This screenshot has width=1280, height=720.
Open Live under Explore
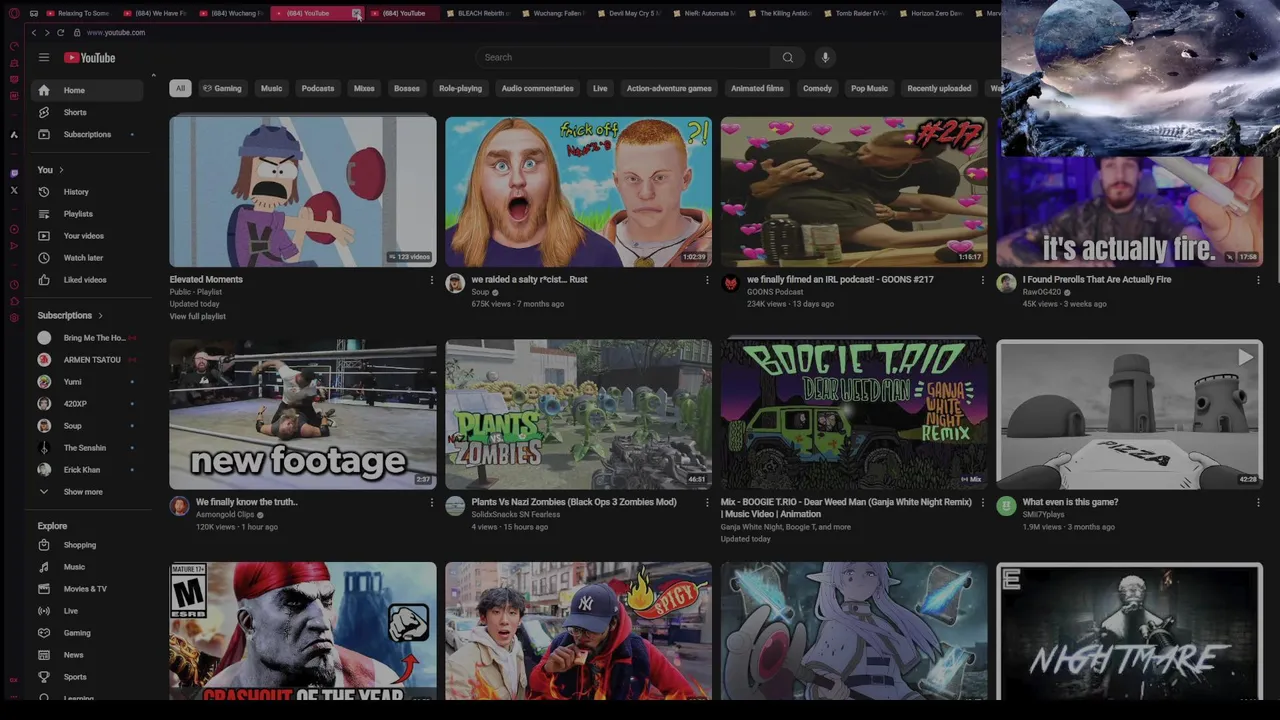pos(87,611)
